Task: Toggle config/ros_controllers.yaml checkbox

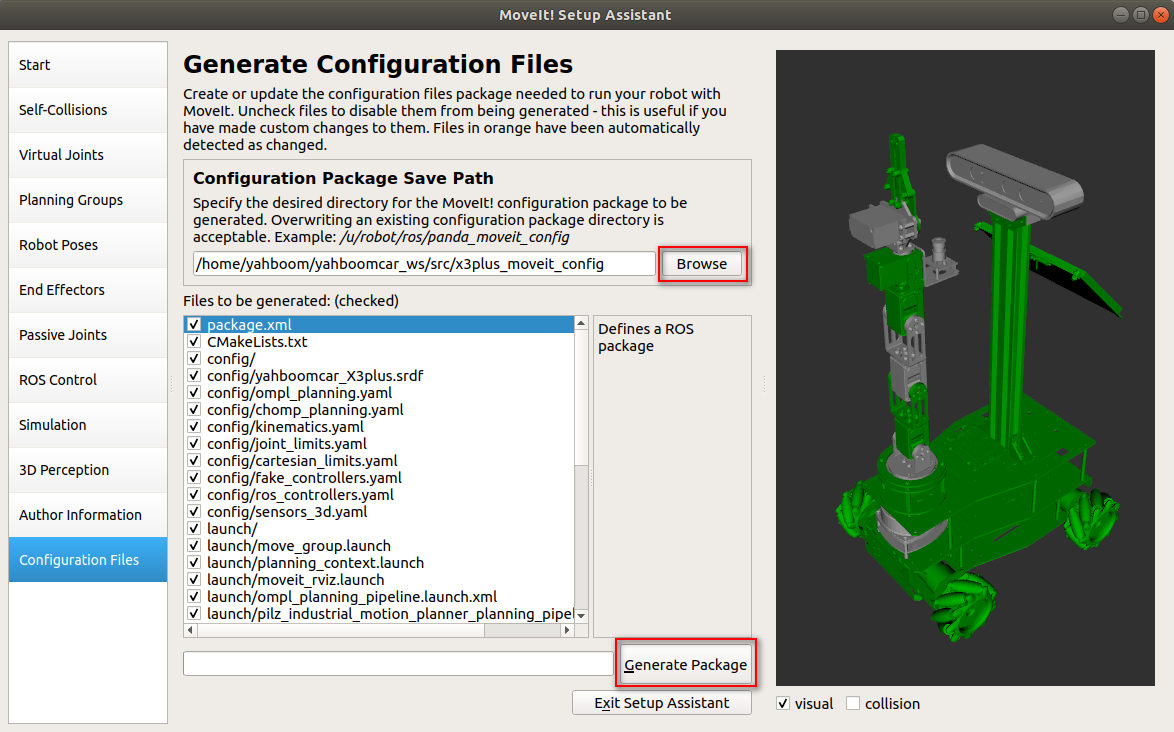Action: (x=194, y=495)
